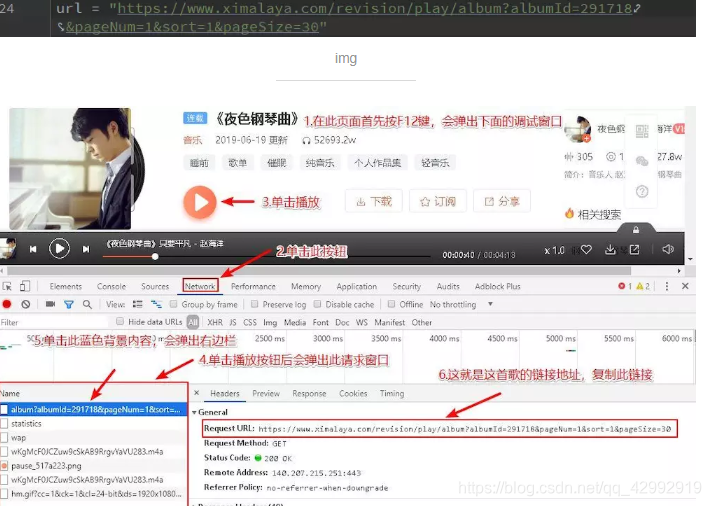This screenshot has width=711, height=506.
Task: Select the large request rows view icon
Action: pos(137,304)
